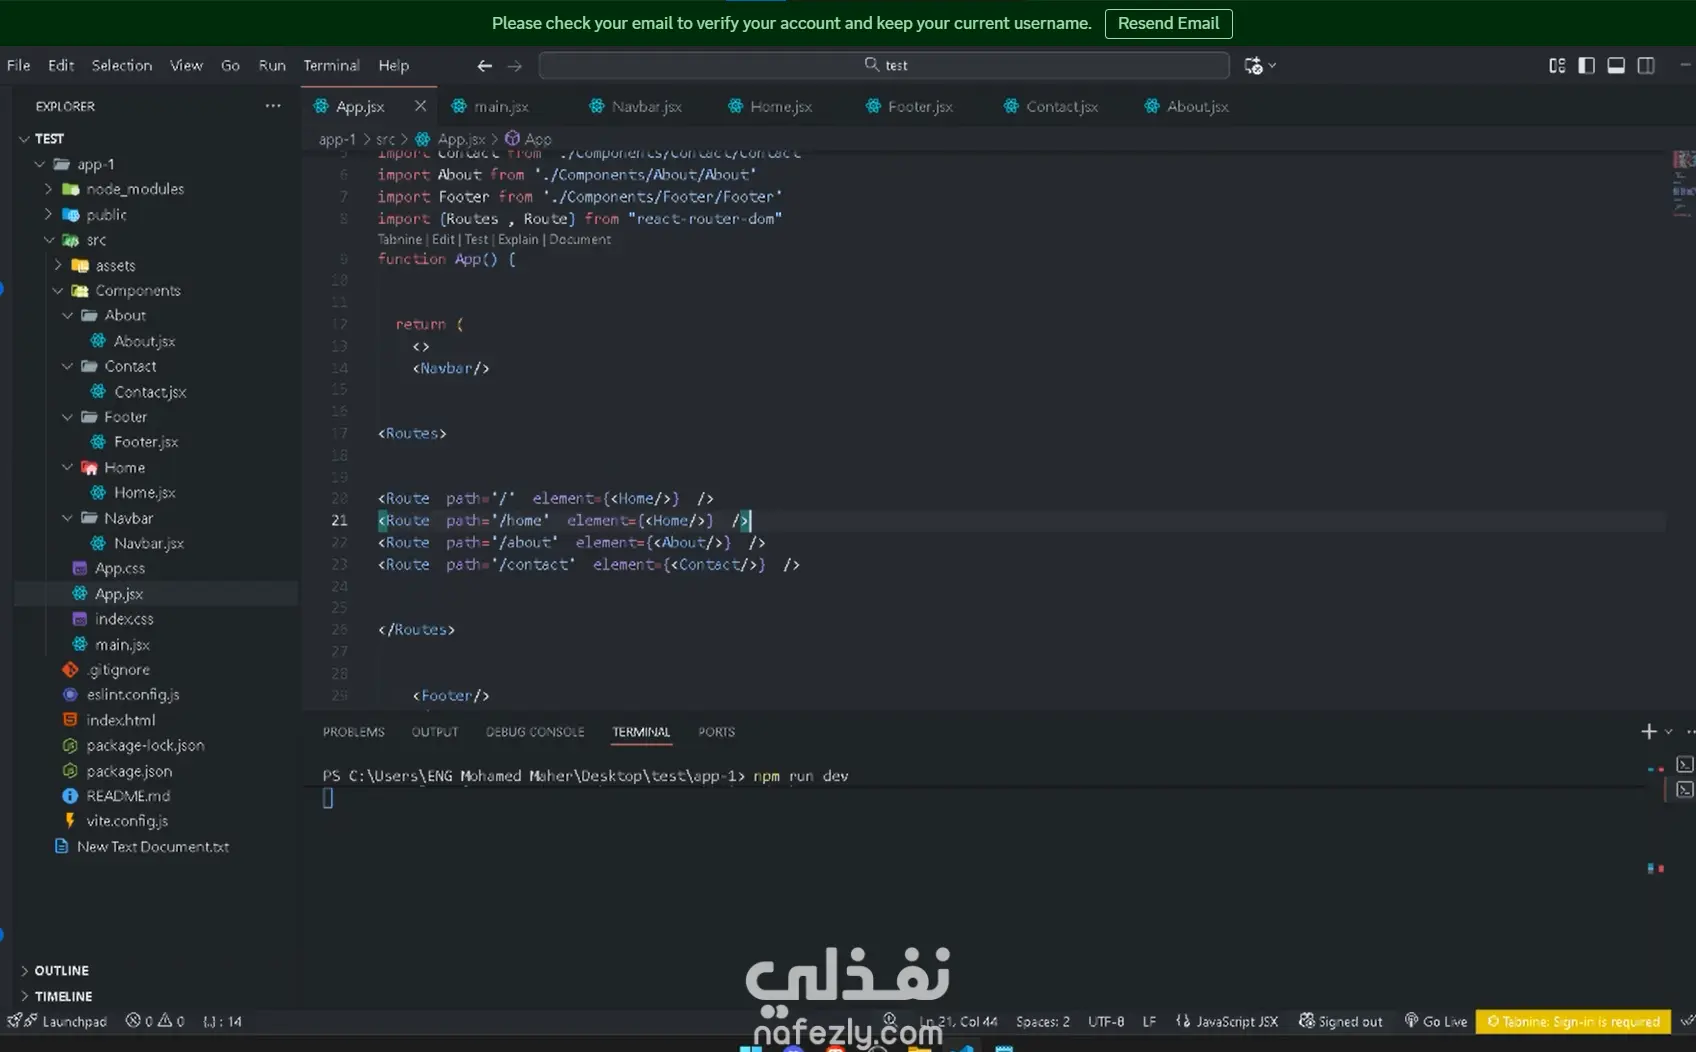The width and height of the screenshot is (1696, 1052).
Task: Expand the public folder
Action: point(48,215)
